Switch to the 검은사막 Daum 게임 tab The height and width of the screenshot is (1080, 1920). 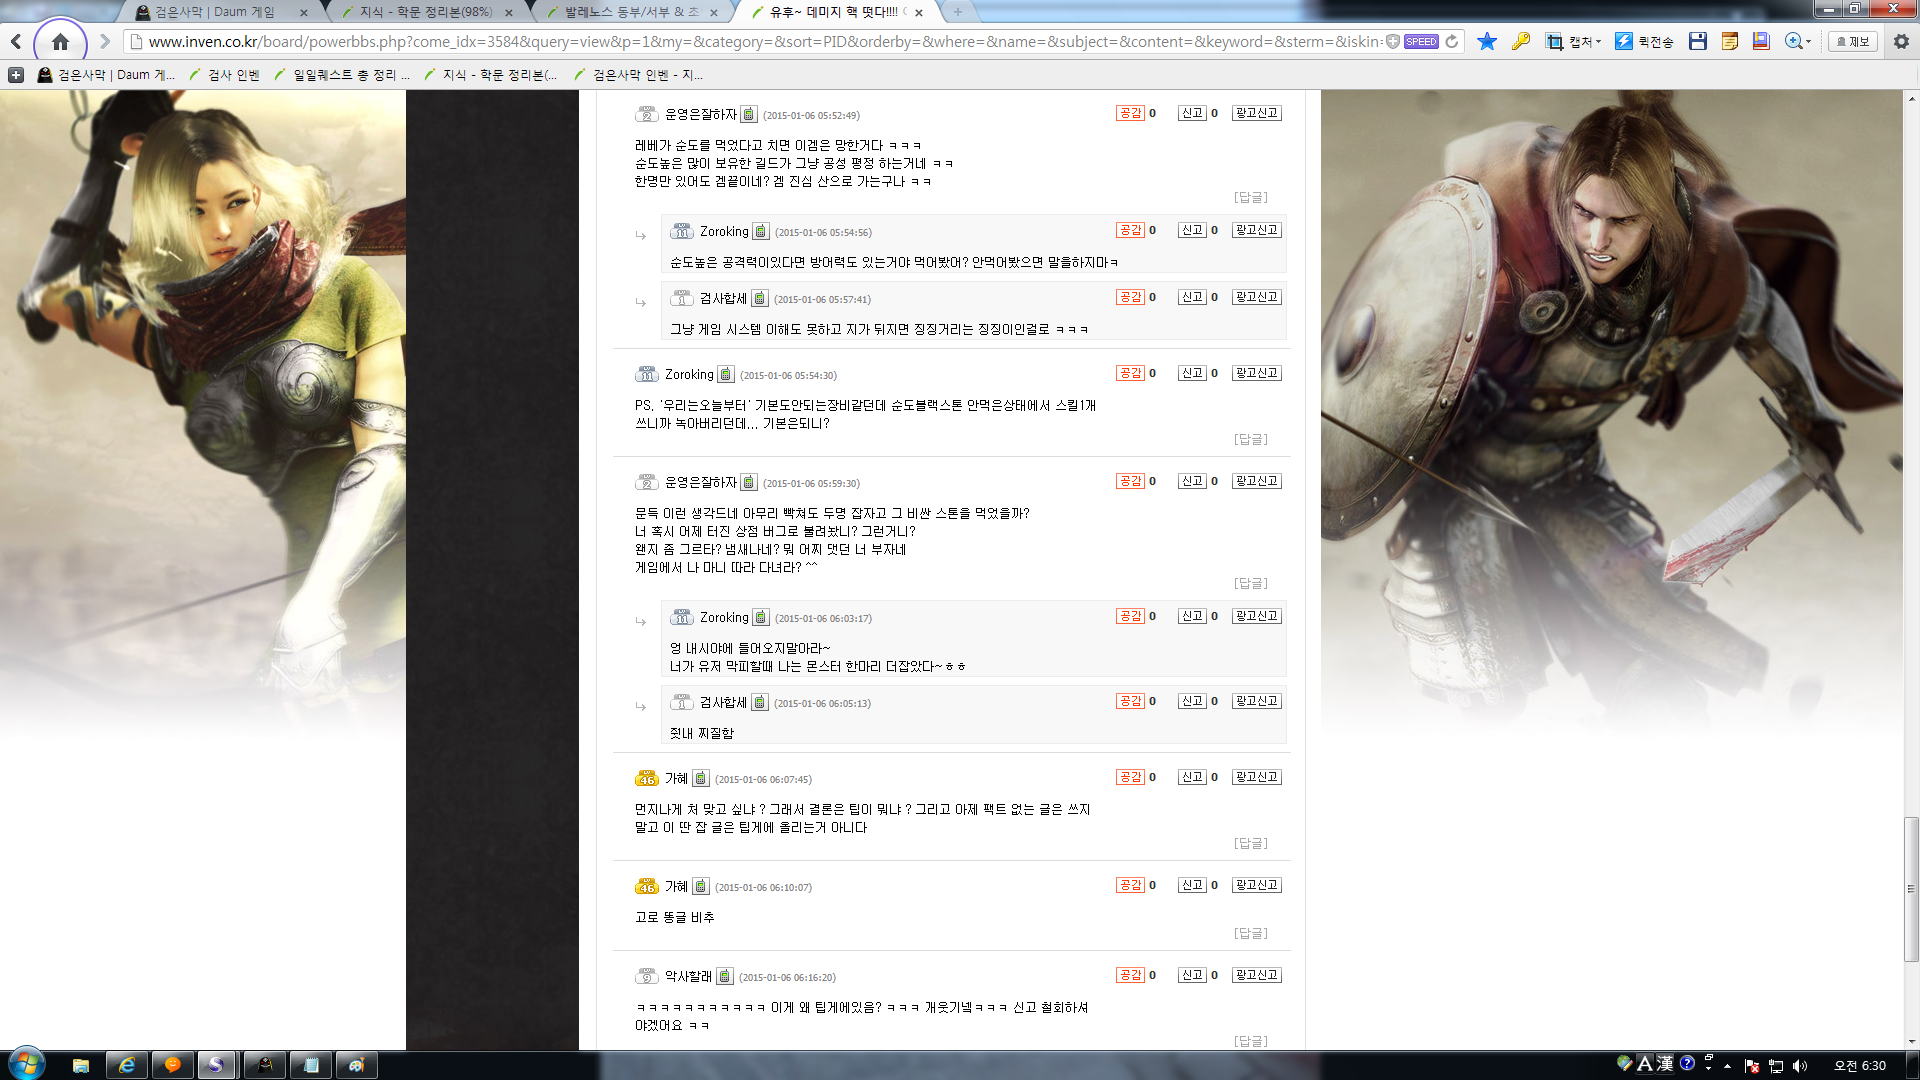tap(215, 12)
